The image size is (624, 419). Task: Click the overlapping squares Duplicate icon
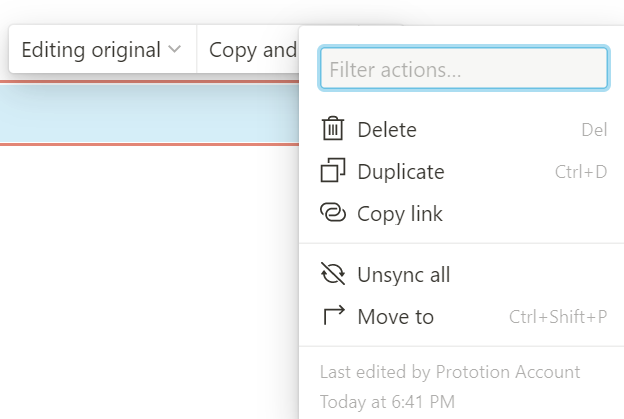click(333, 170)
